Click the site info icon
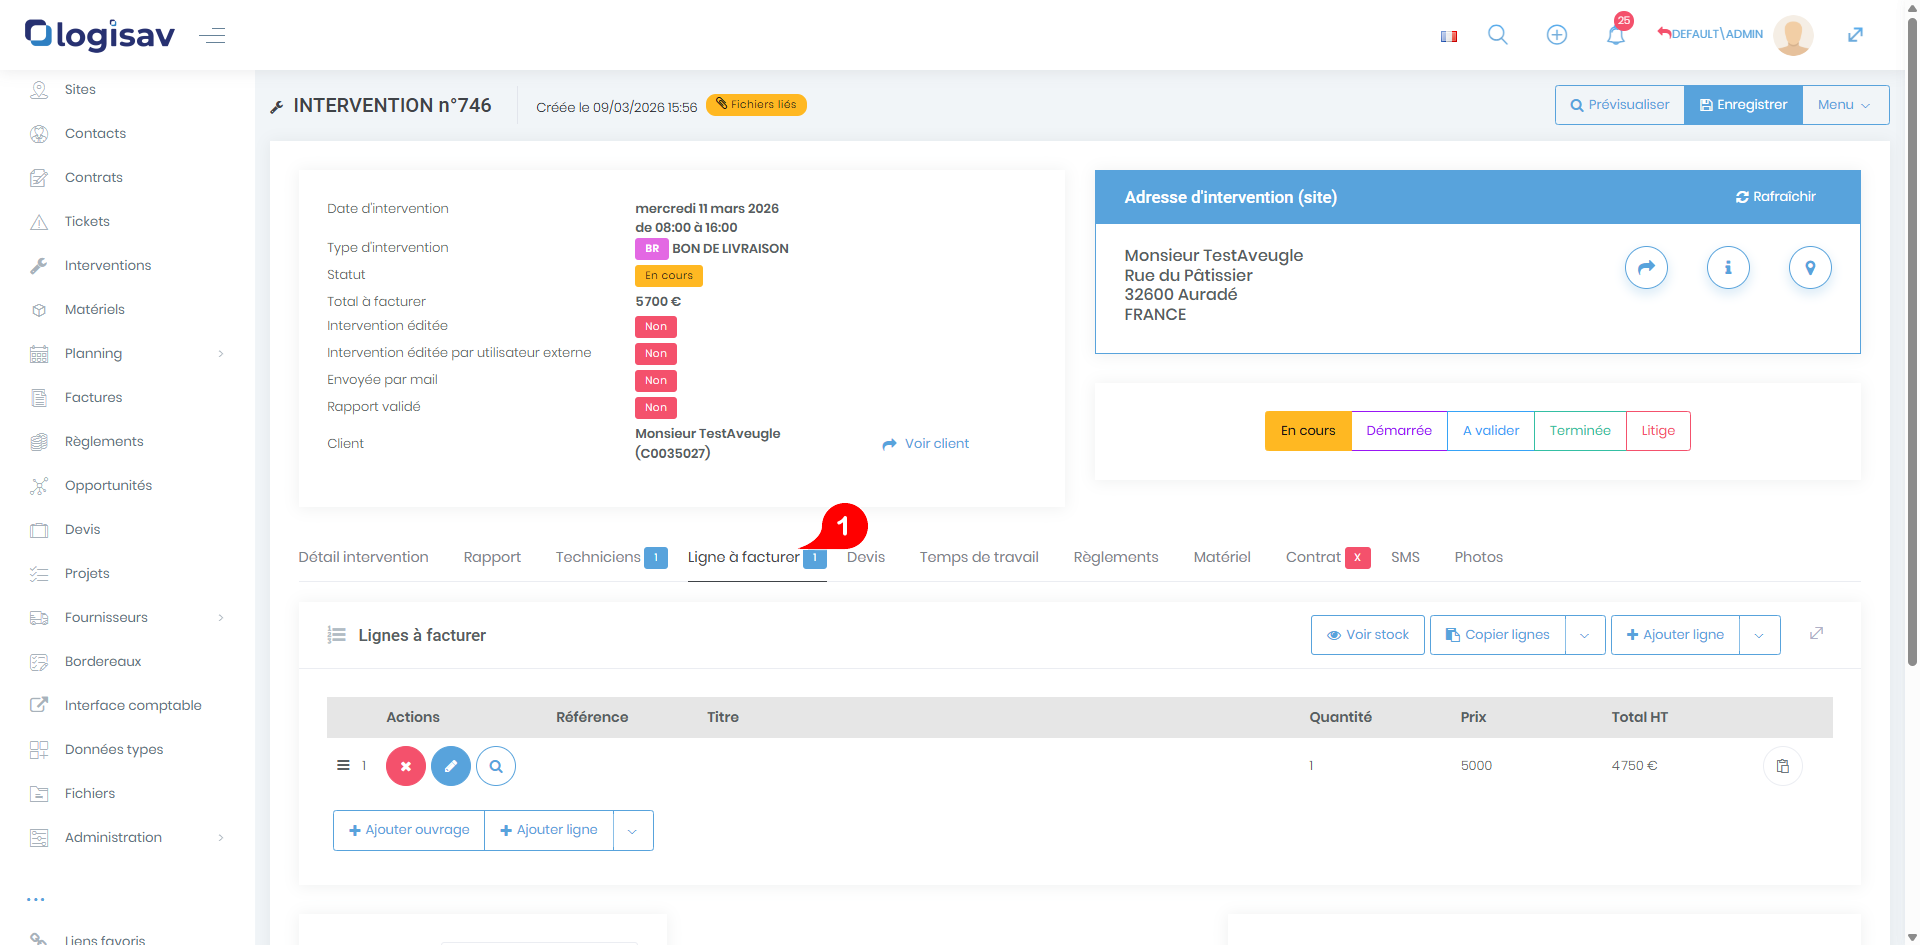Screen dimensions: 1920x945 pos(1727,268)
